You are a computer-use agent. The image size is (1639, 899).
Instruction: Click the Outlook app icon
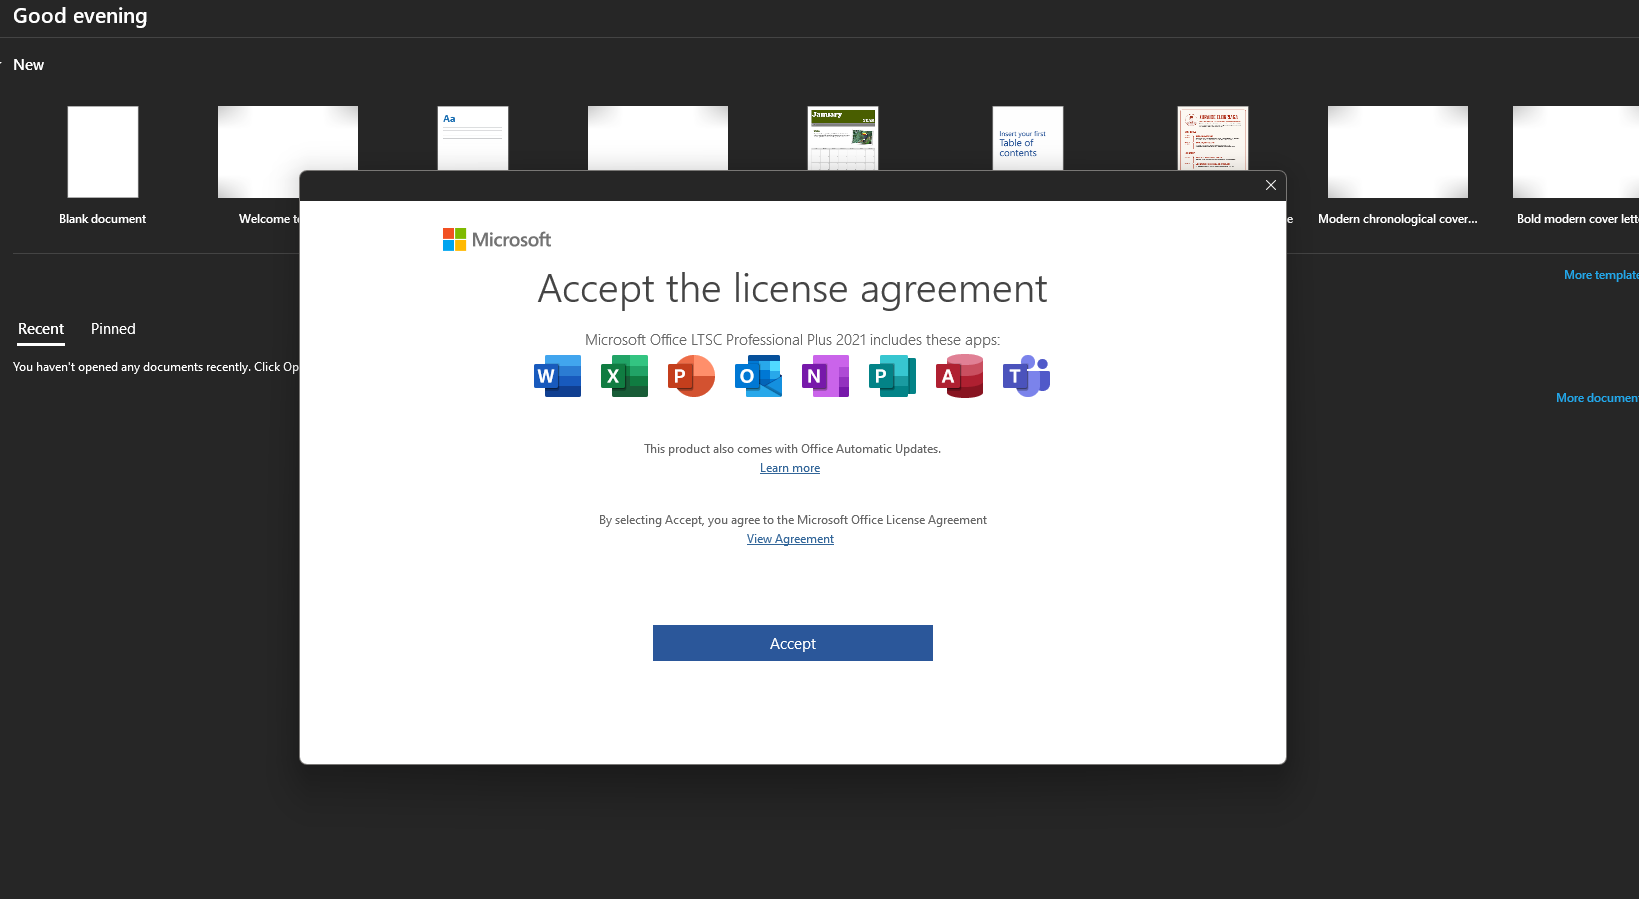coord(758,376)
